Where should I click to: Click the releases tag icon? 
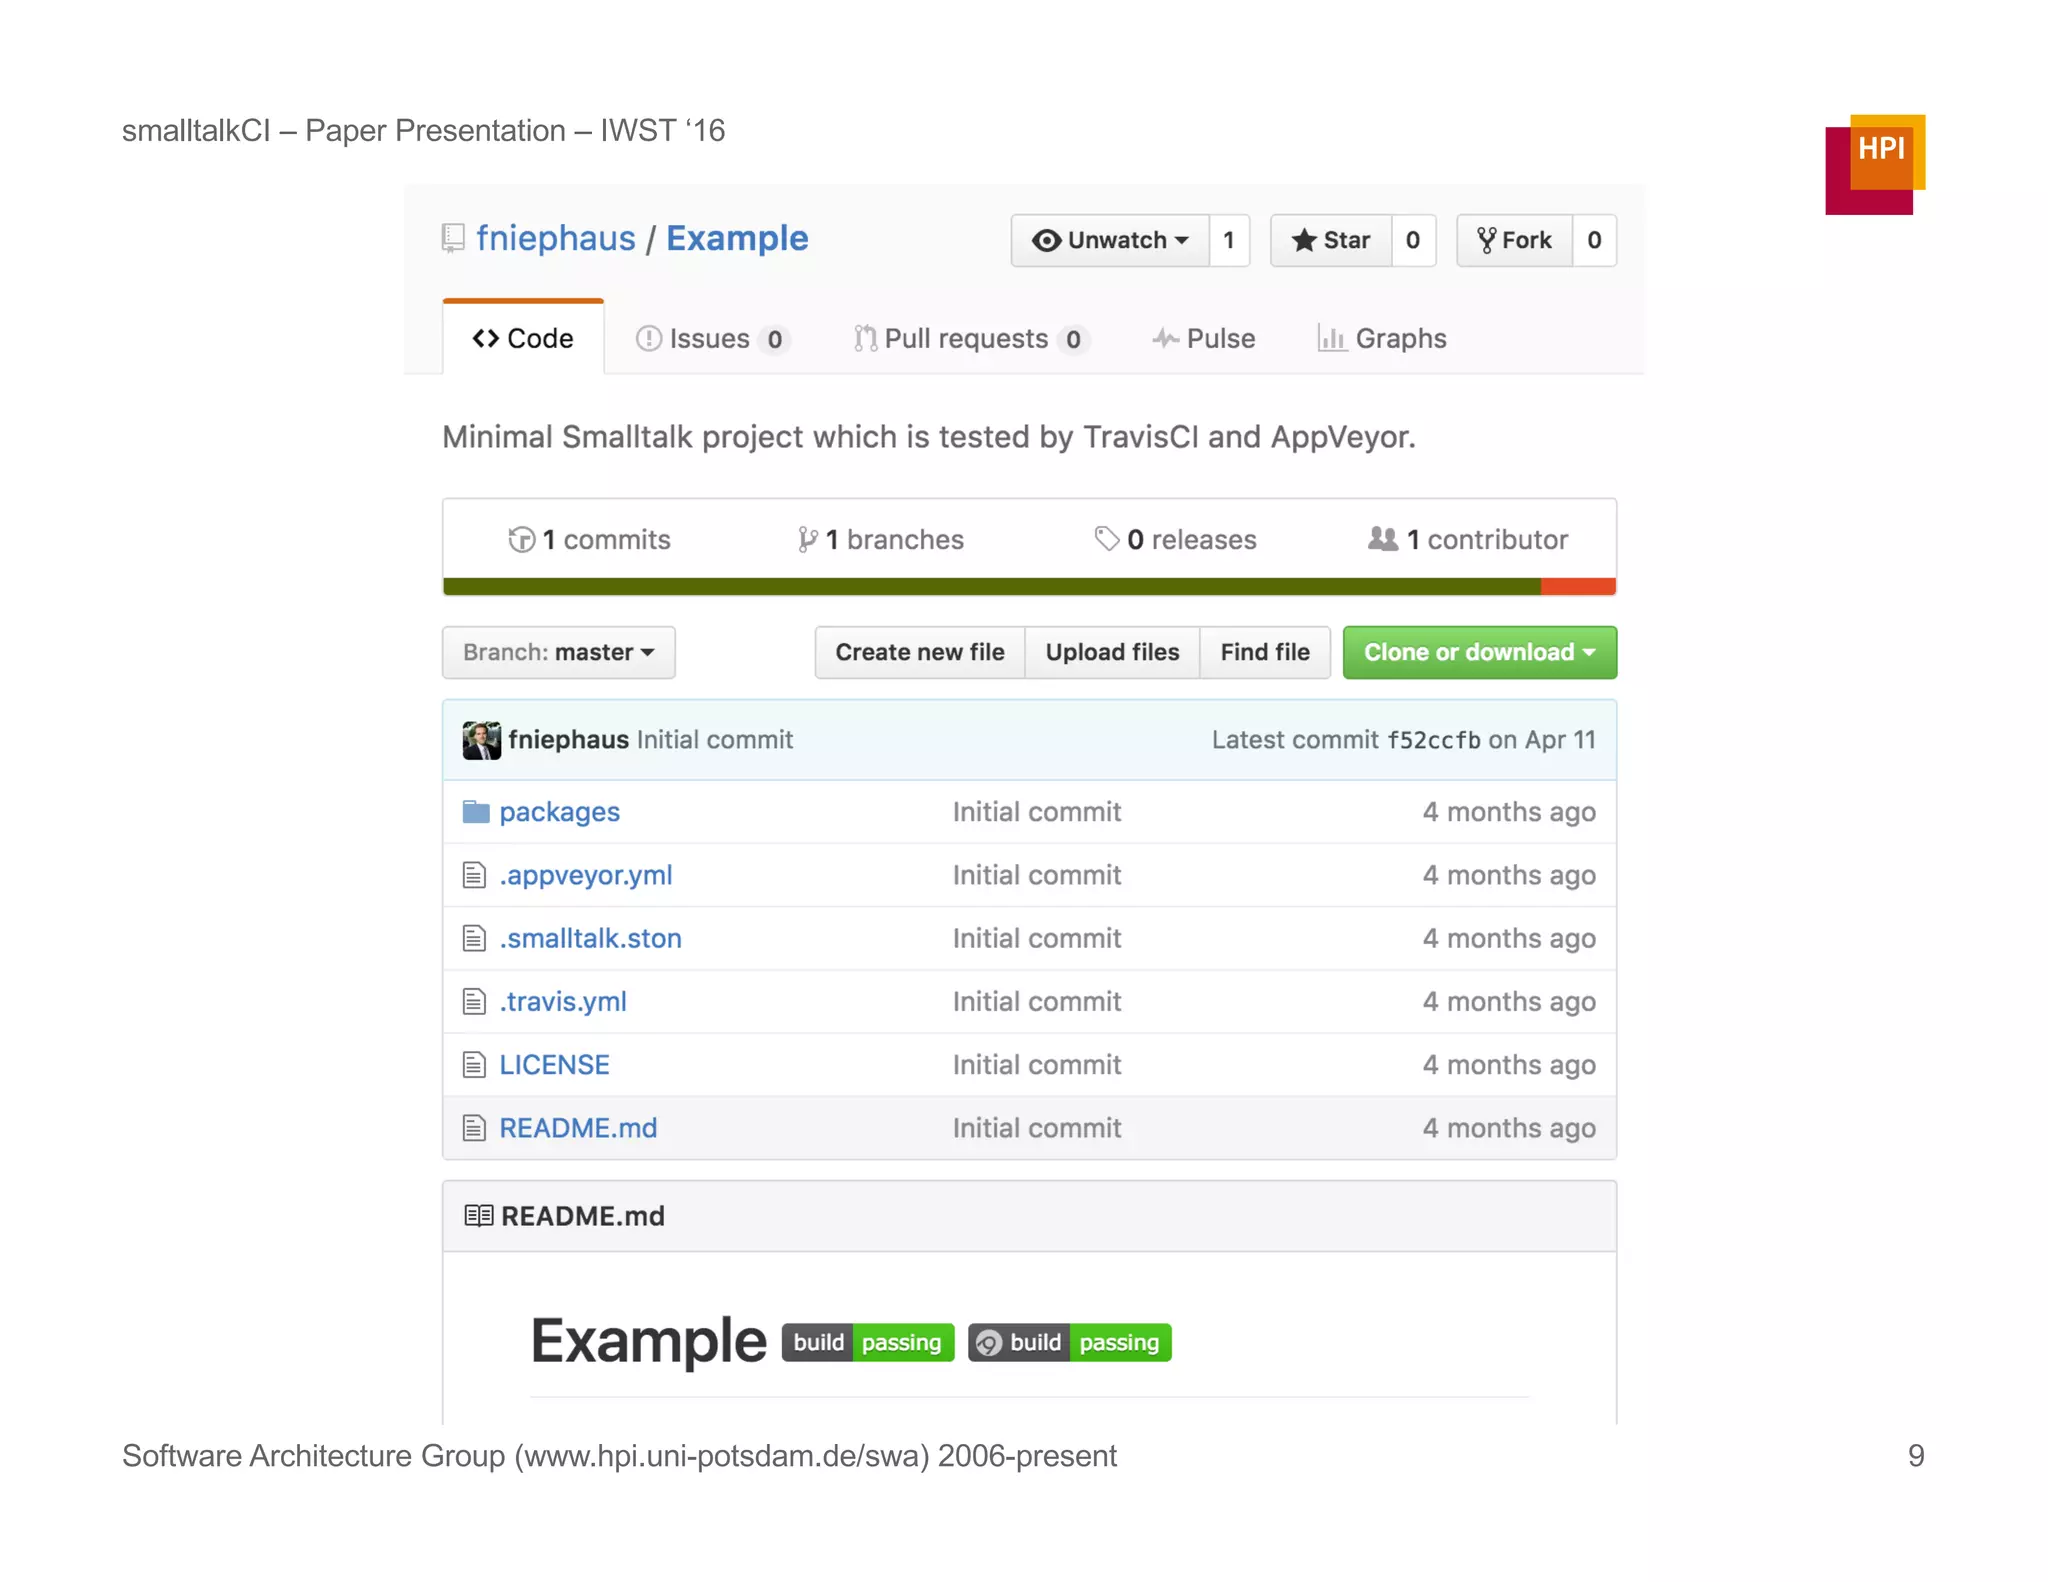pyautogui.click(x=1106, y=539)
